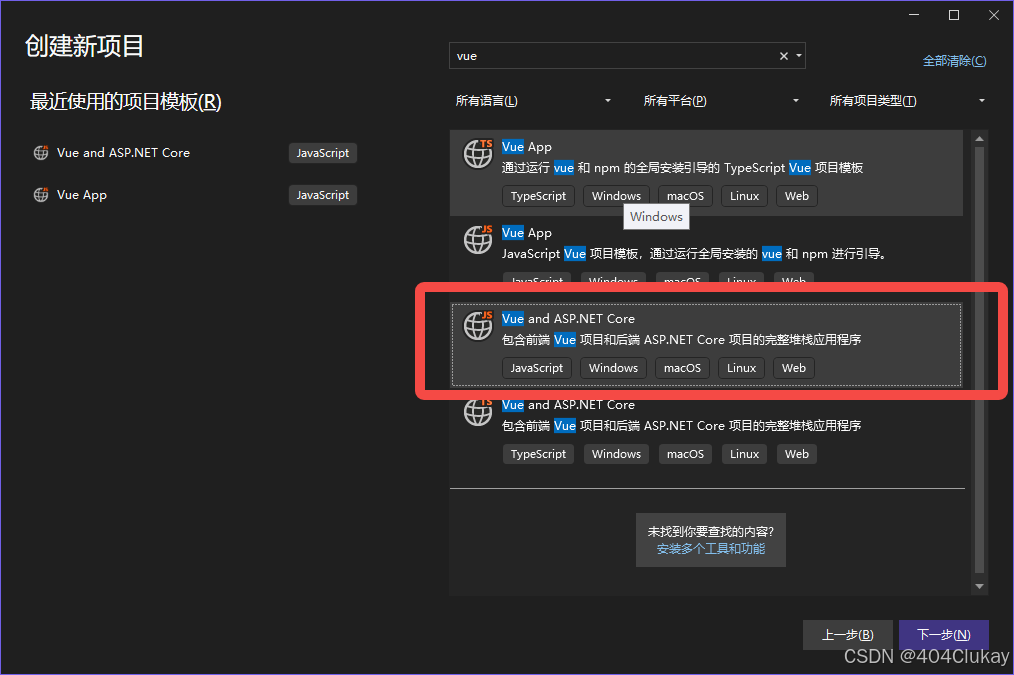
Task: Select recent template Vue App
Action: click(81, 195)
